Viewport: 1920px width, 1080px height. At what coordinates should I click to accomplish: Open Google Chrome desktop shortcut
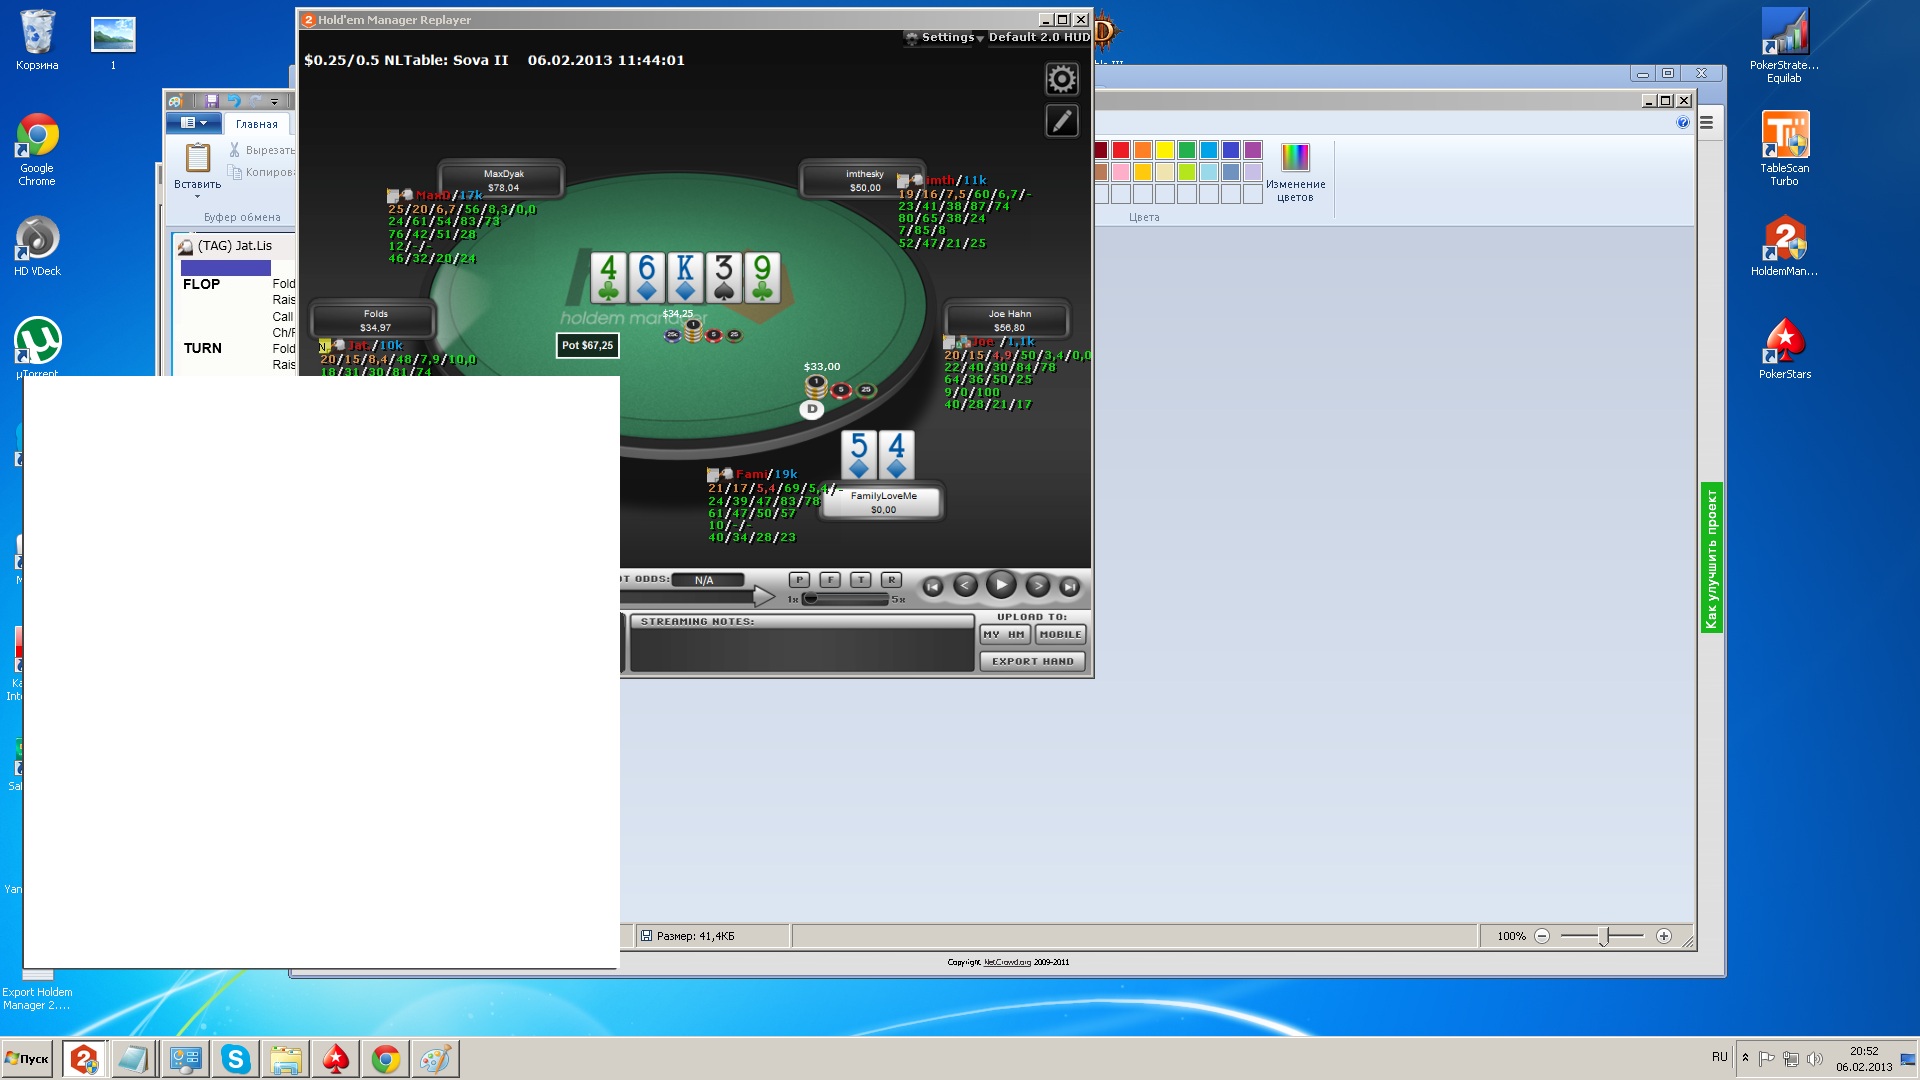(37, 150)
